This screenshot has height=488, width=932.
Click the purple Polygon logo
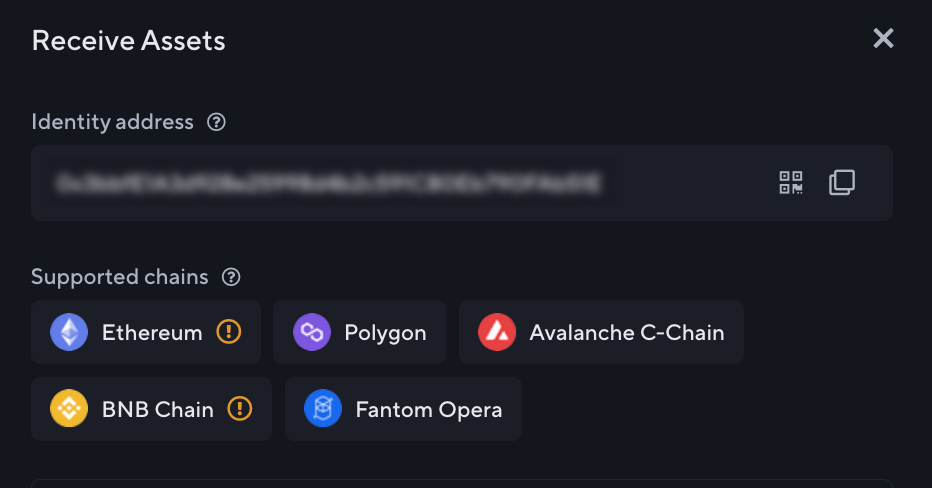click(x=312, y=332)
